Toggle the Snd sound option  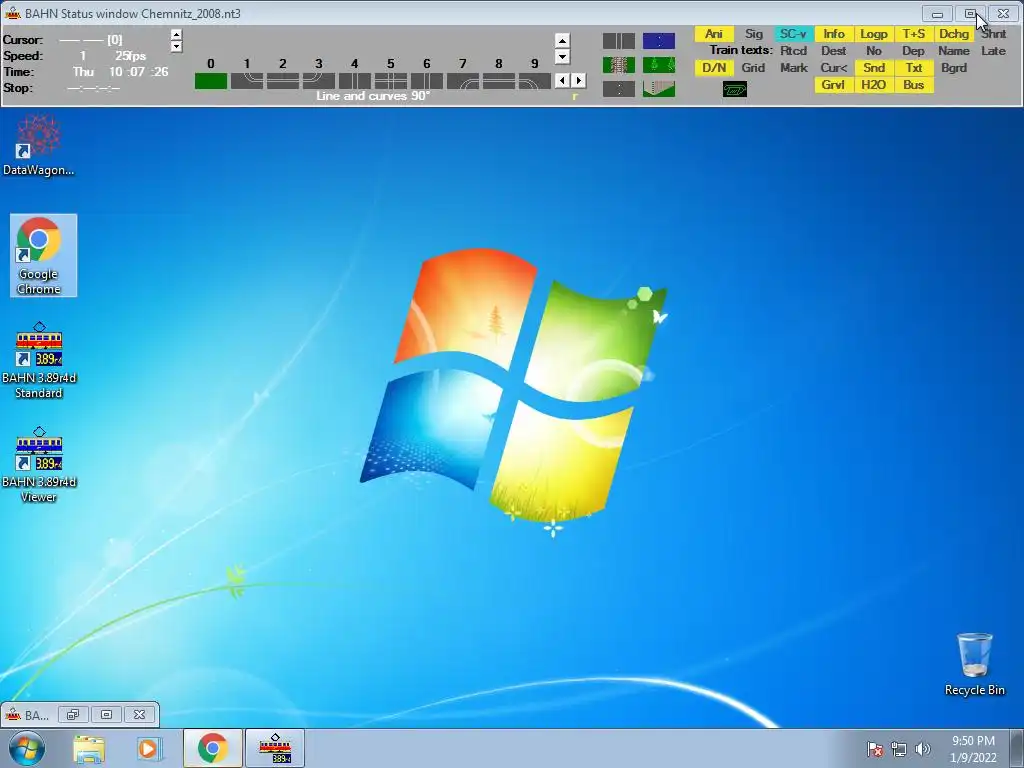[874, 68]
